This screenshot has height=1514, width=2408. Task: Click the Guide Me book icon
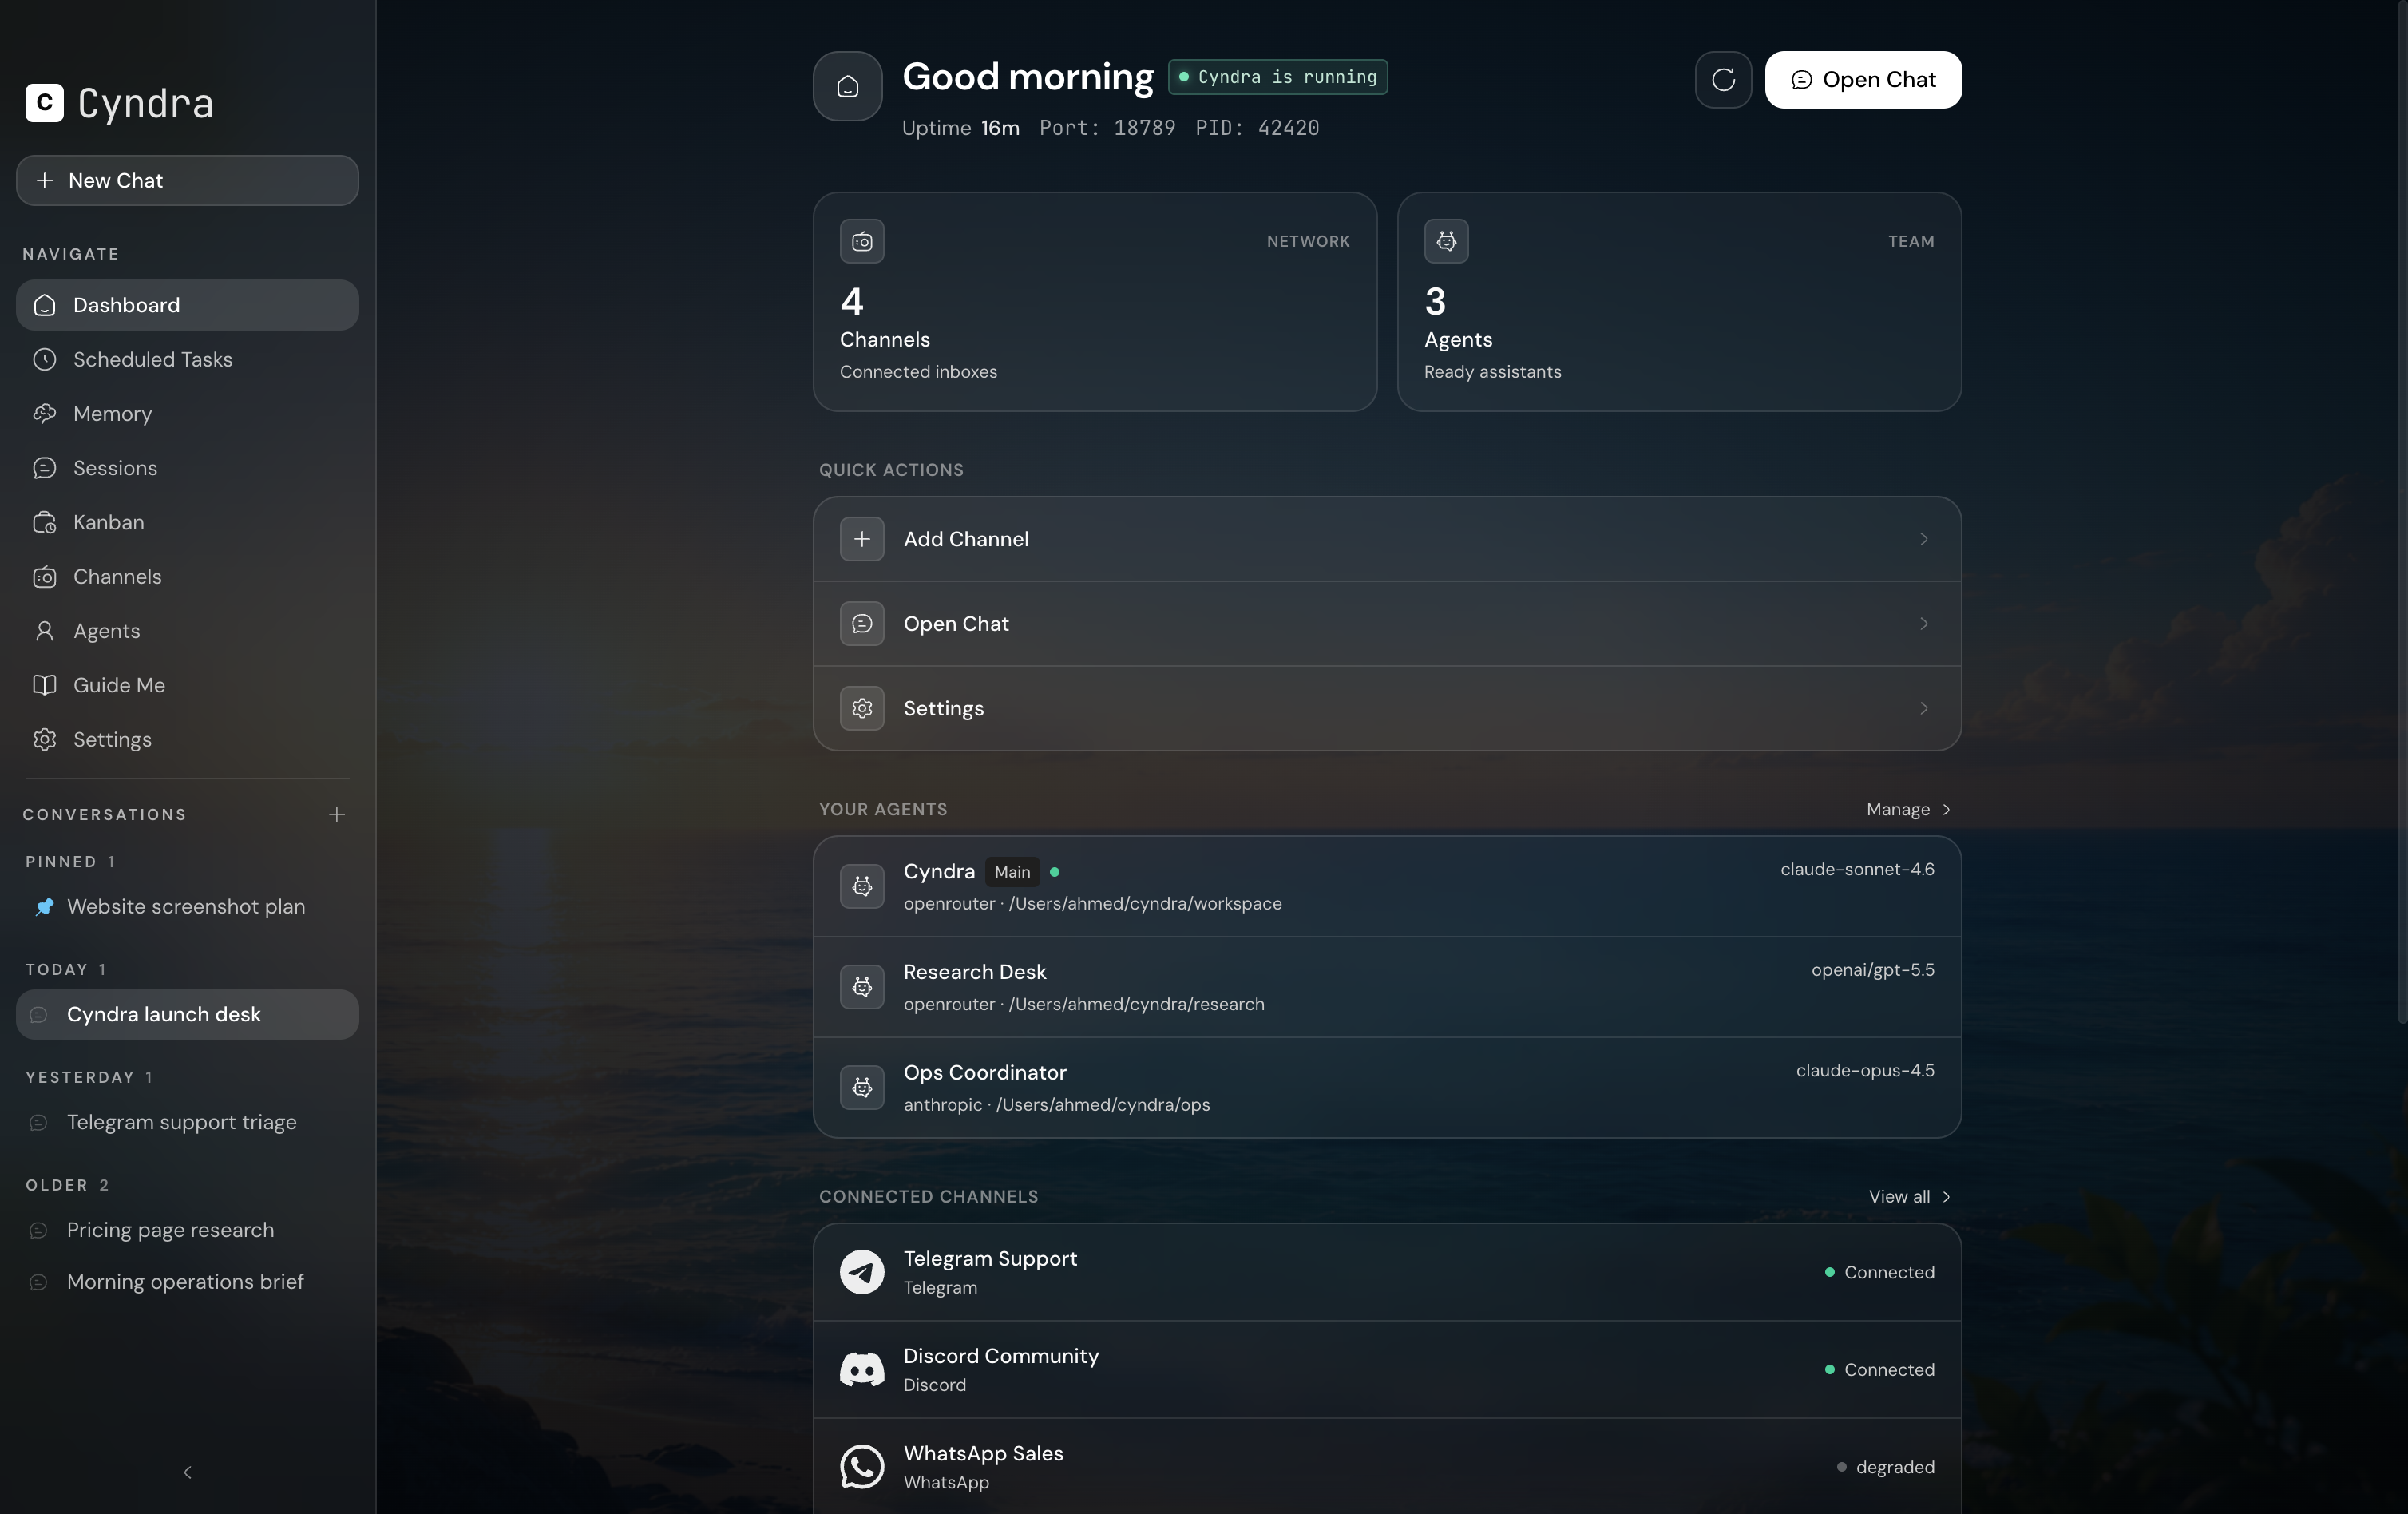(x=44, y=685)
